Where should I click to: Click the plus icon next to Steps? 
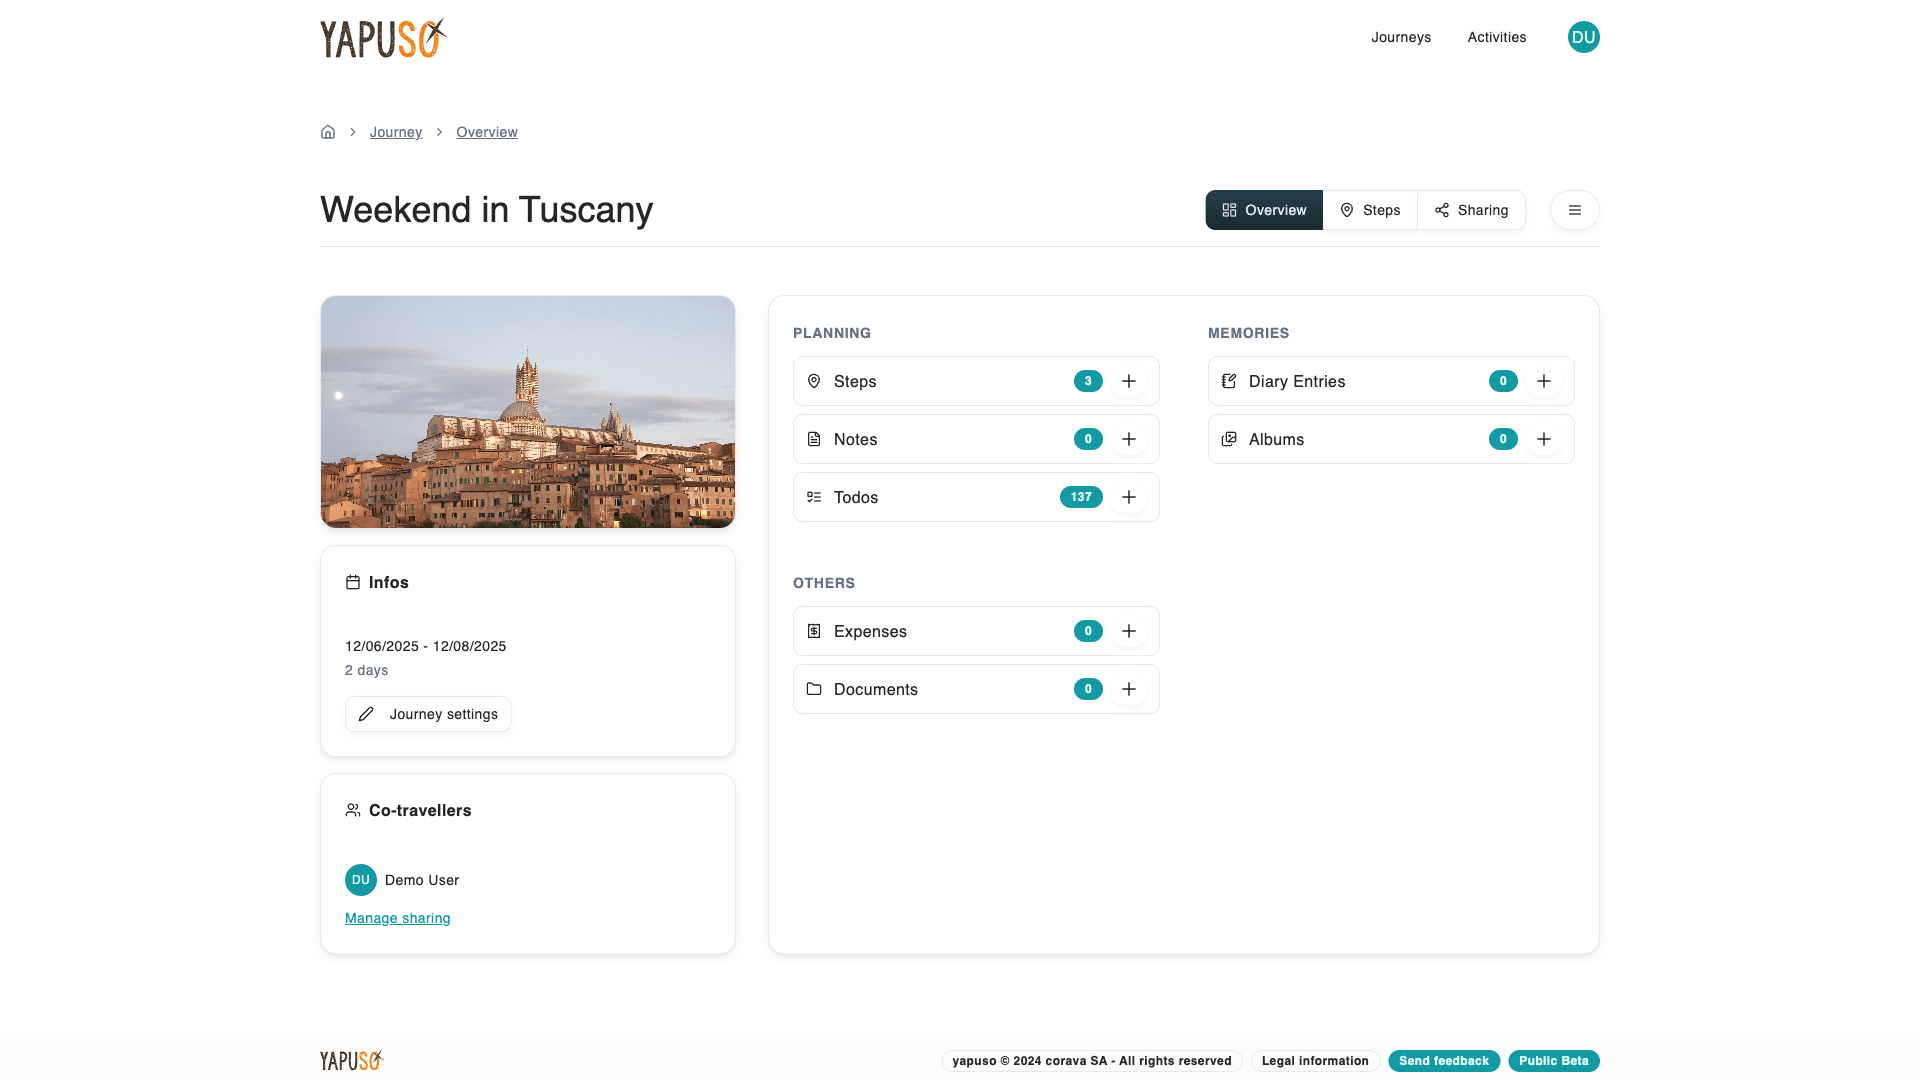1129,381
